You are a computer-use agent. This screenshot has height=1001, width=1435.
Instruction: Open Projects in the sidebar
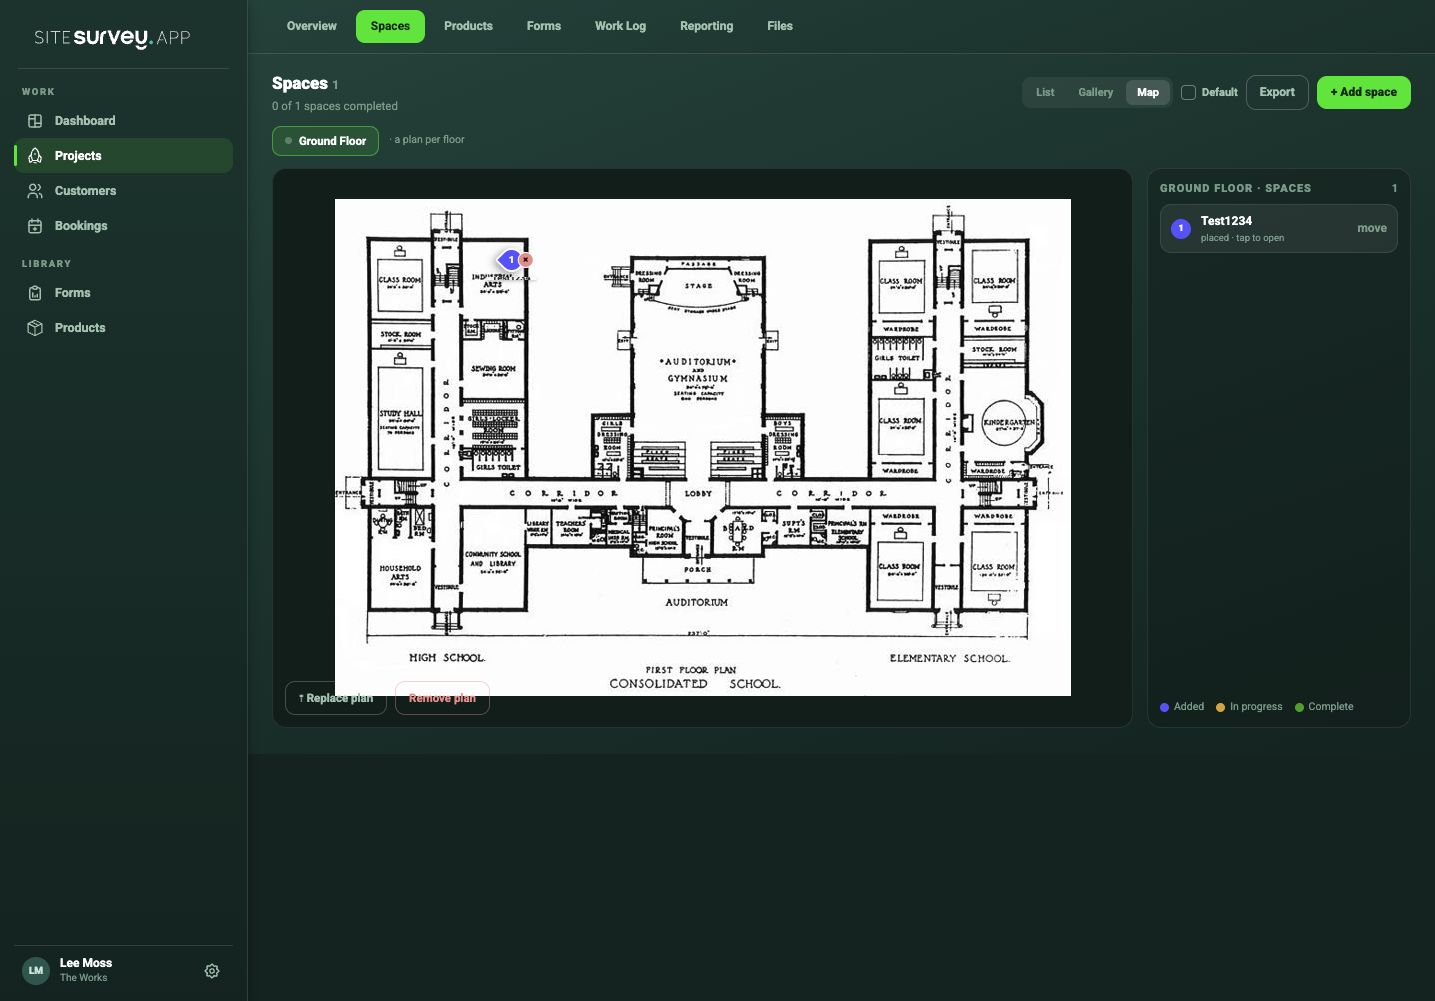[x=124, y=156]
